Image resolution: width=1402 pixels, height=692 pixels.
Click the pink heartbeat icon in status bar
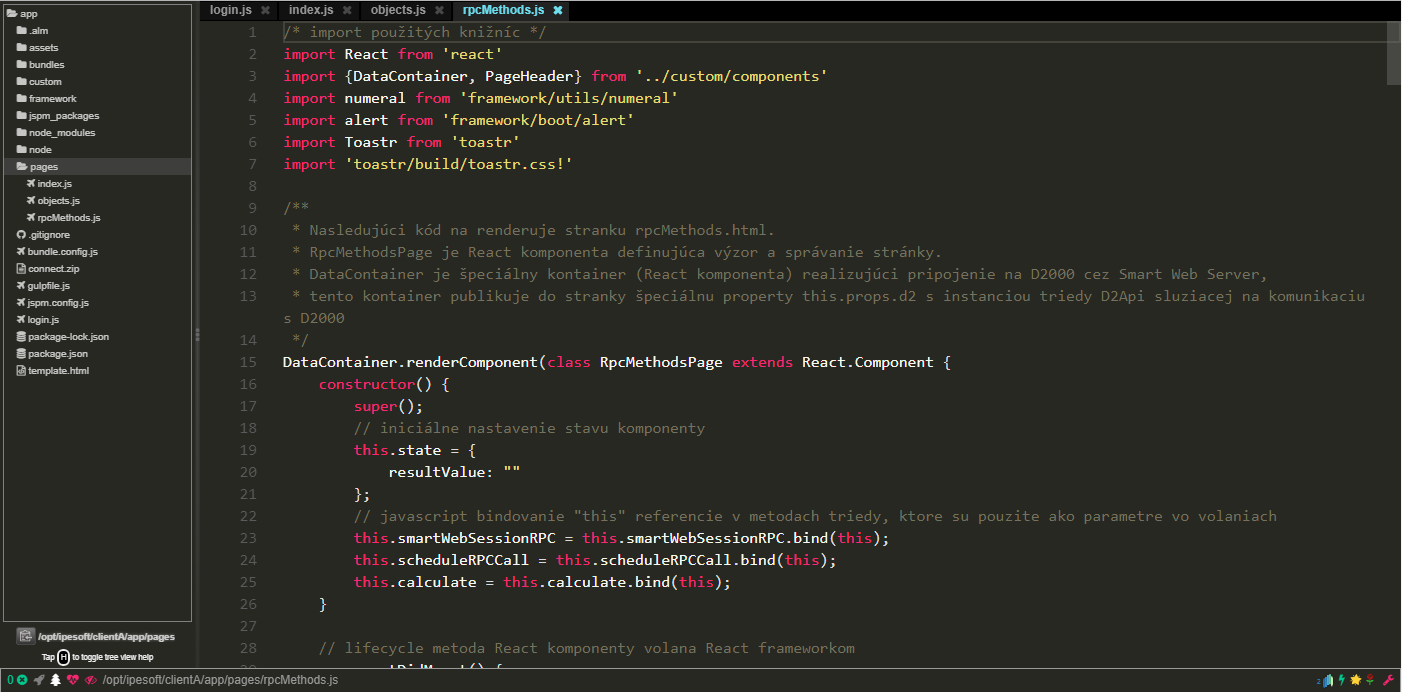pos(73,680)
